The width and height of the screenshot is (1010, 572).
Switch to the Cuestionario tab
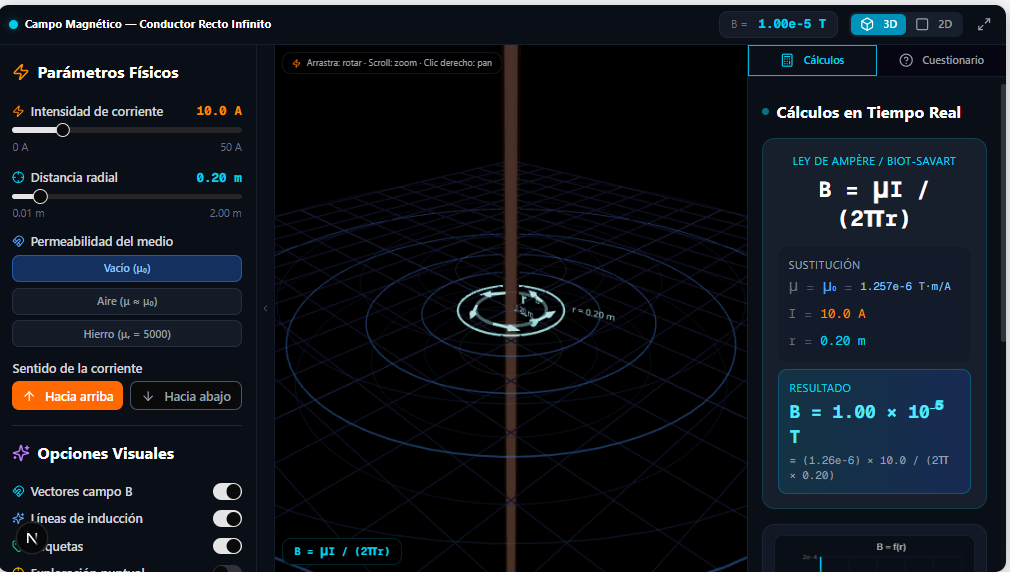[943, 61]
